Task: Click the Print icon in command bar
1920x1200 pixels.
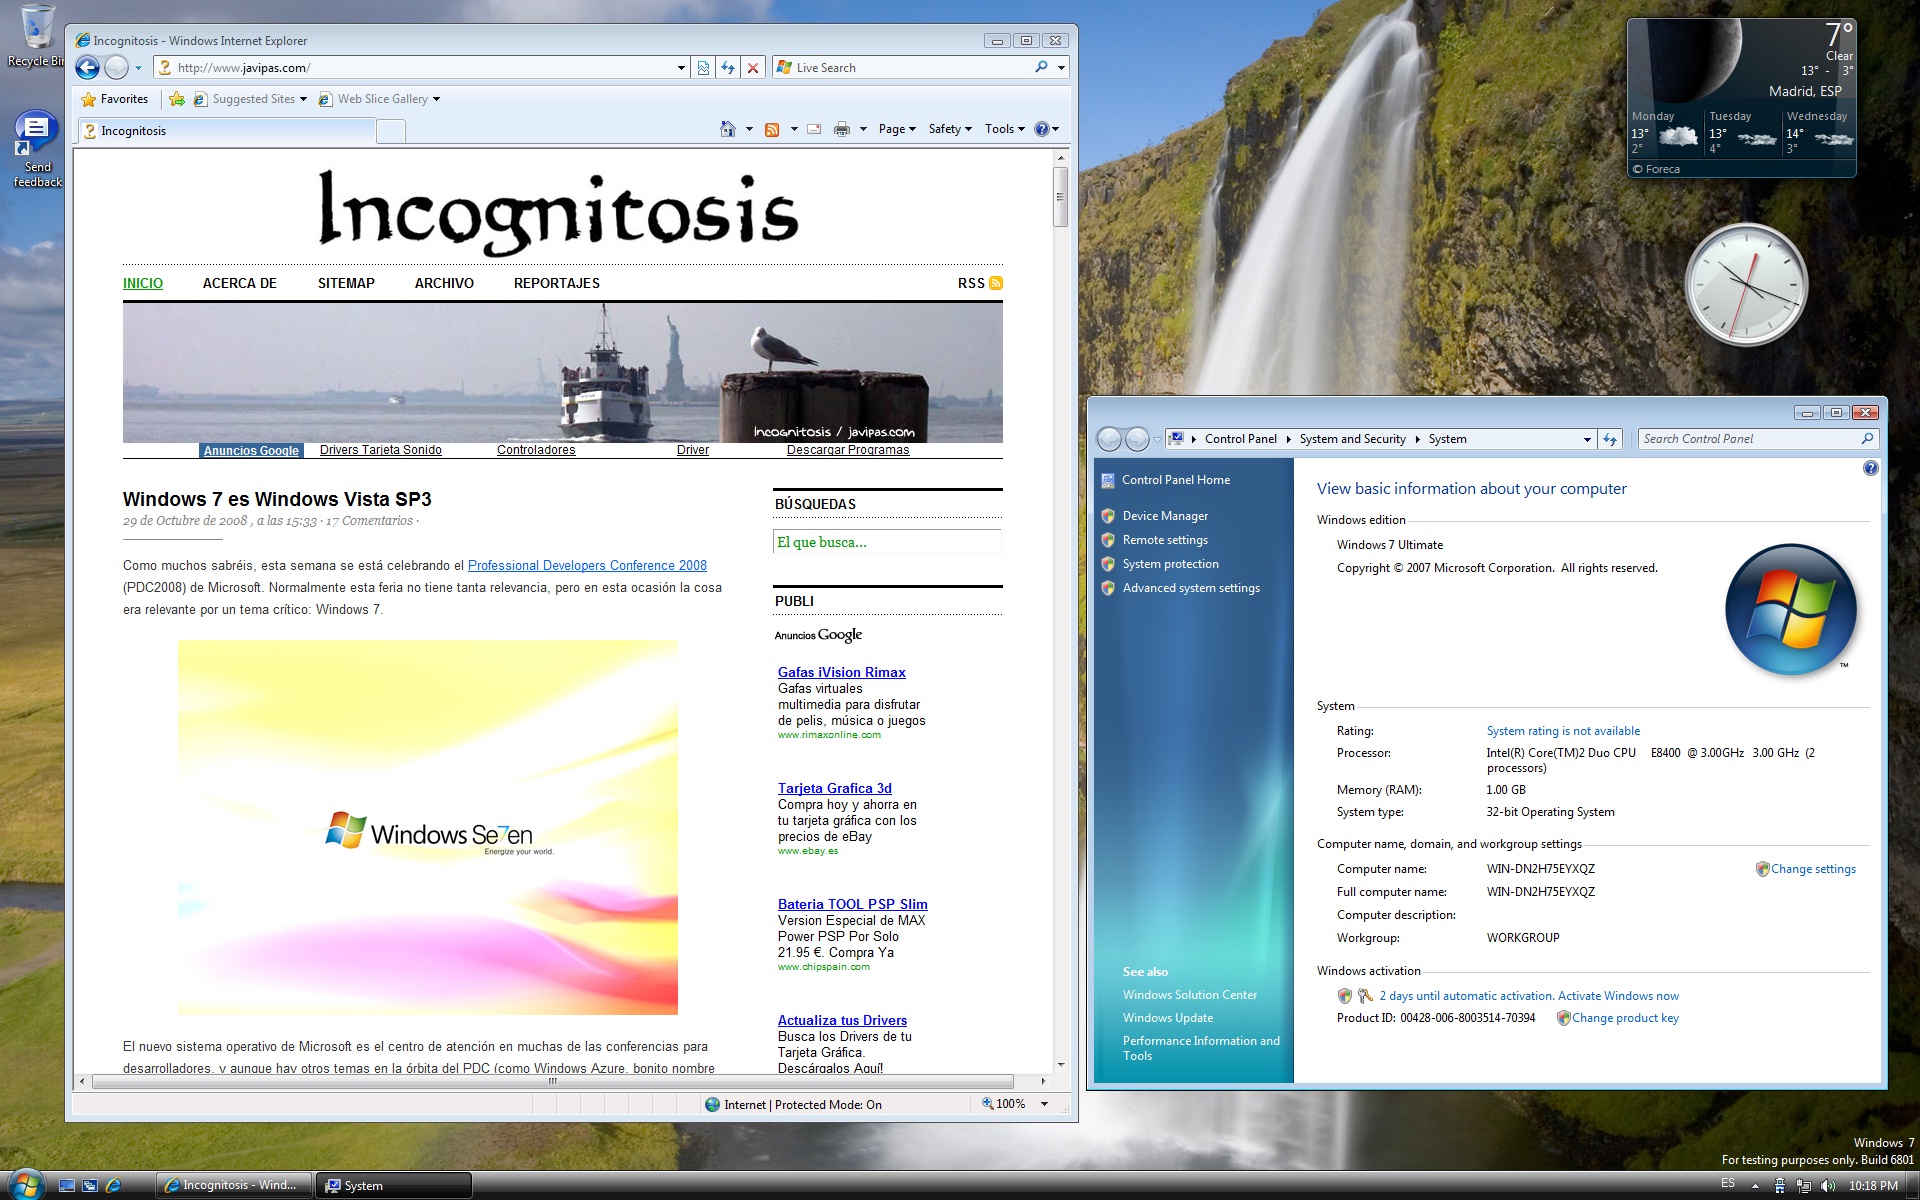Action: 842,129
